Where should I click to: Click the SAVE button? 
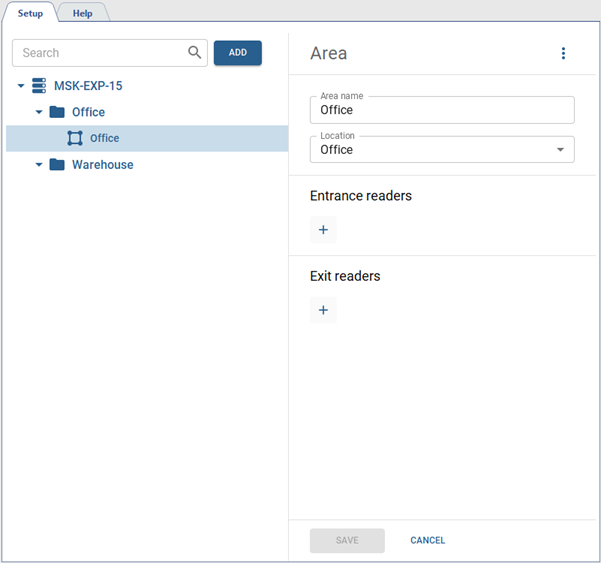point(347,540)
